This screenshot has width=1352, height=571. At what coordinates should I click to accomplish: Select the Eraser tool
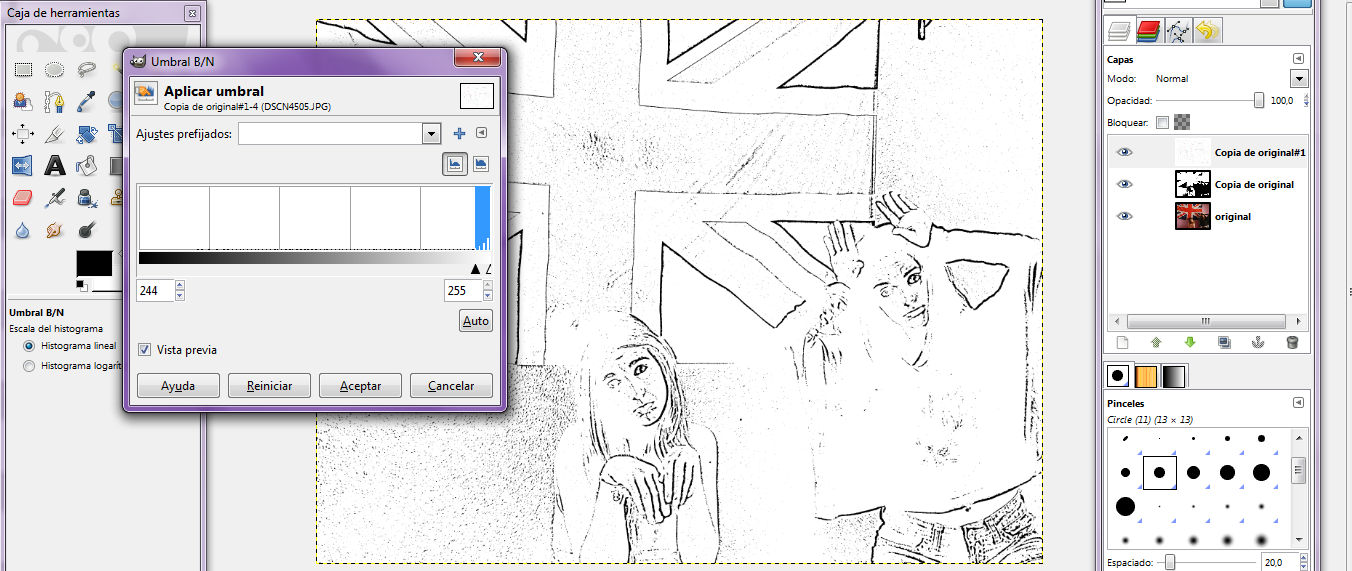click(x=23, y=197)
